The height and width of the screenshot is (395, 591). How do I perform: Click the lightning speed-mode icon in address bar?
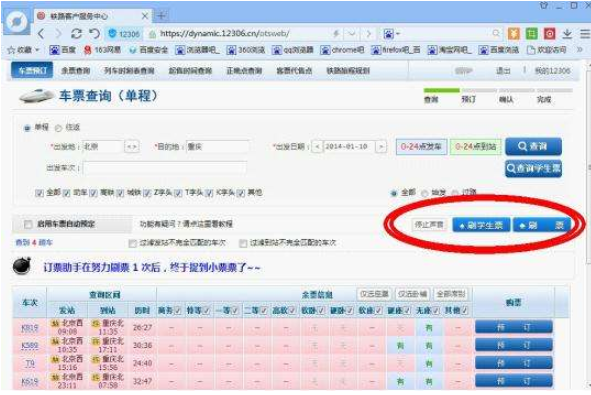[336, 34]
